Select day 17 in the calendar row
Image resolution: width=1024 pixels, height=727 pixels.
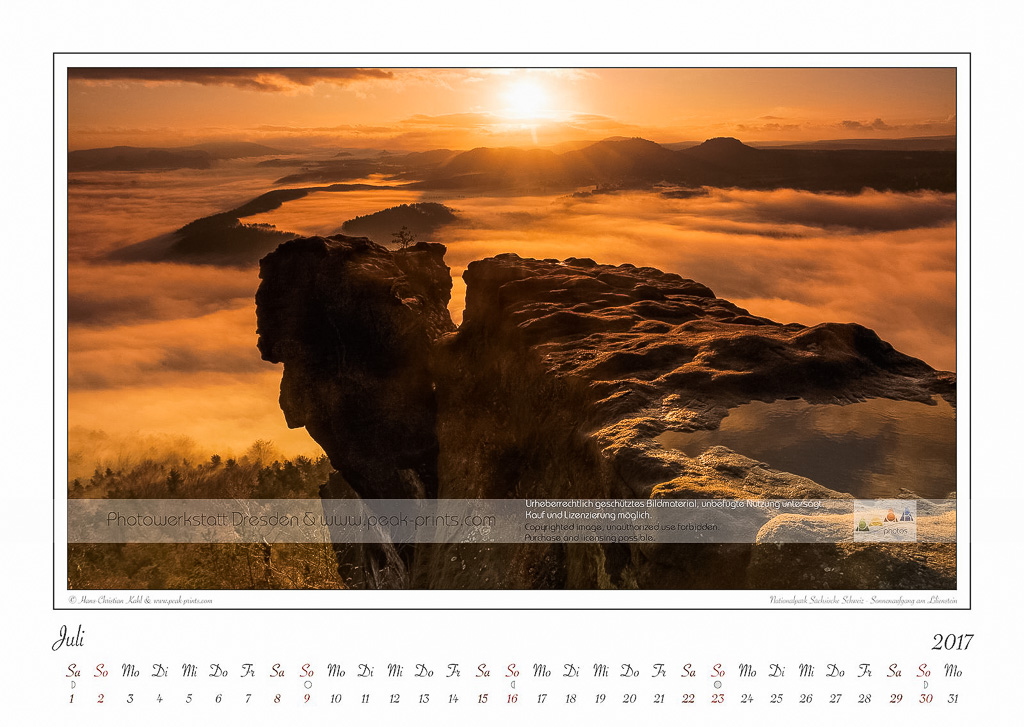541,698
